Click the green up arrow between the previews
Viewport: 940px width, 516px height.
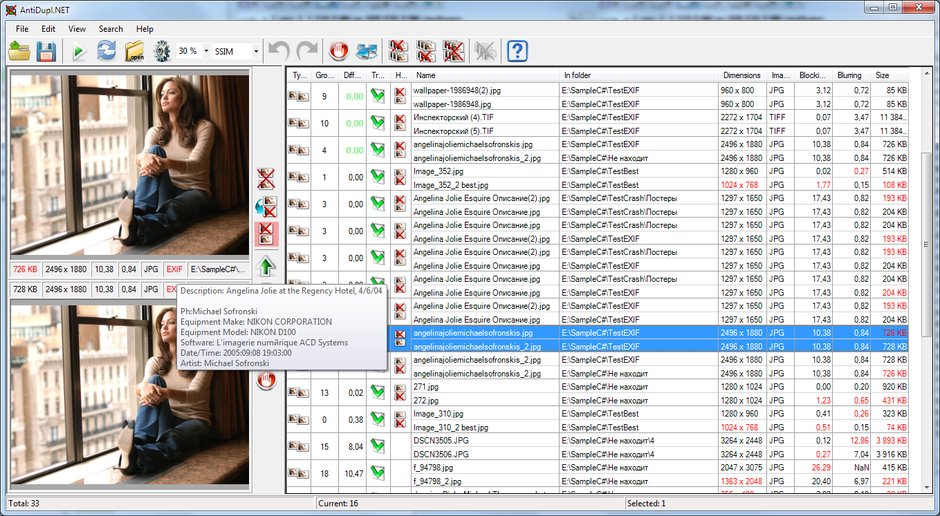pos(266,266)
